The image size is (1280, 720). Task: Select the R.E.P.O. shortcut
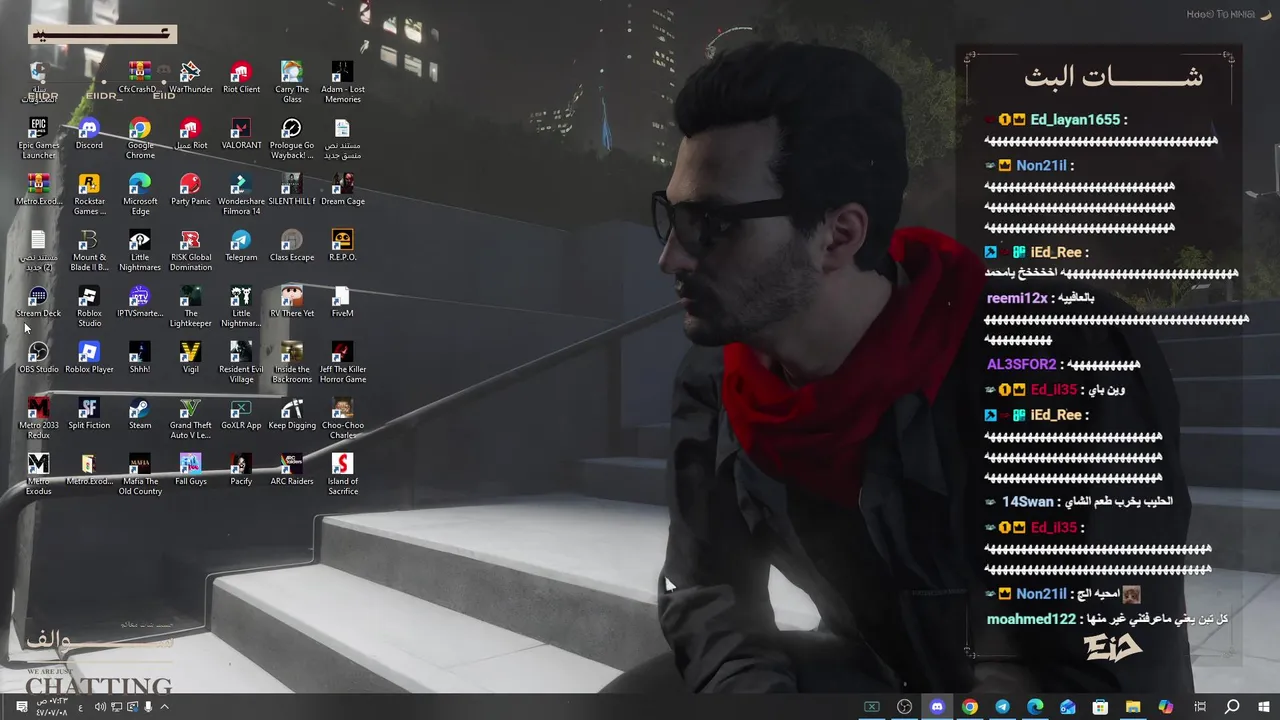[342, 245]
